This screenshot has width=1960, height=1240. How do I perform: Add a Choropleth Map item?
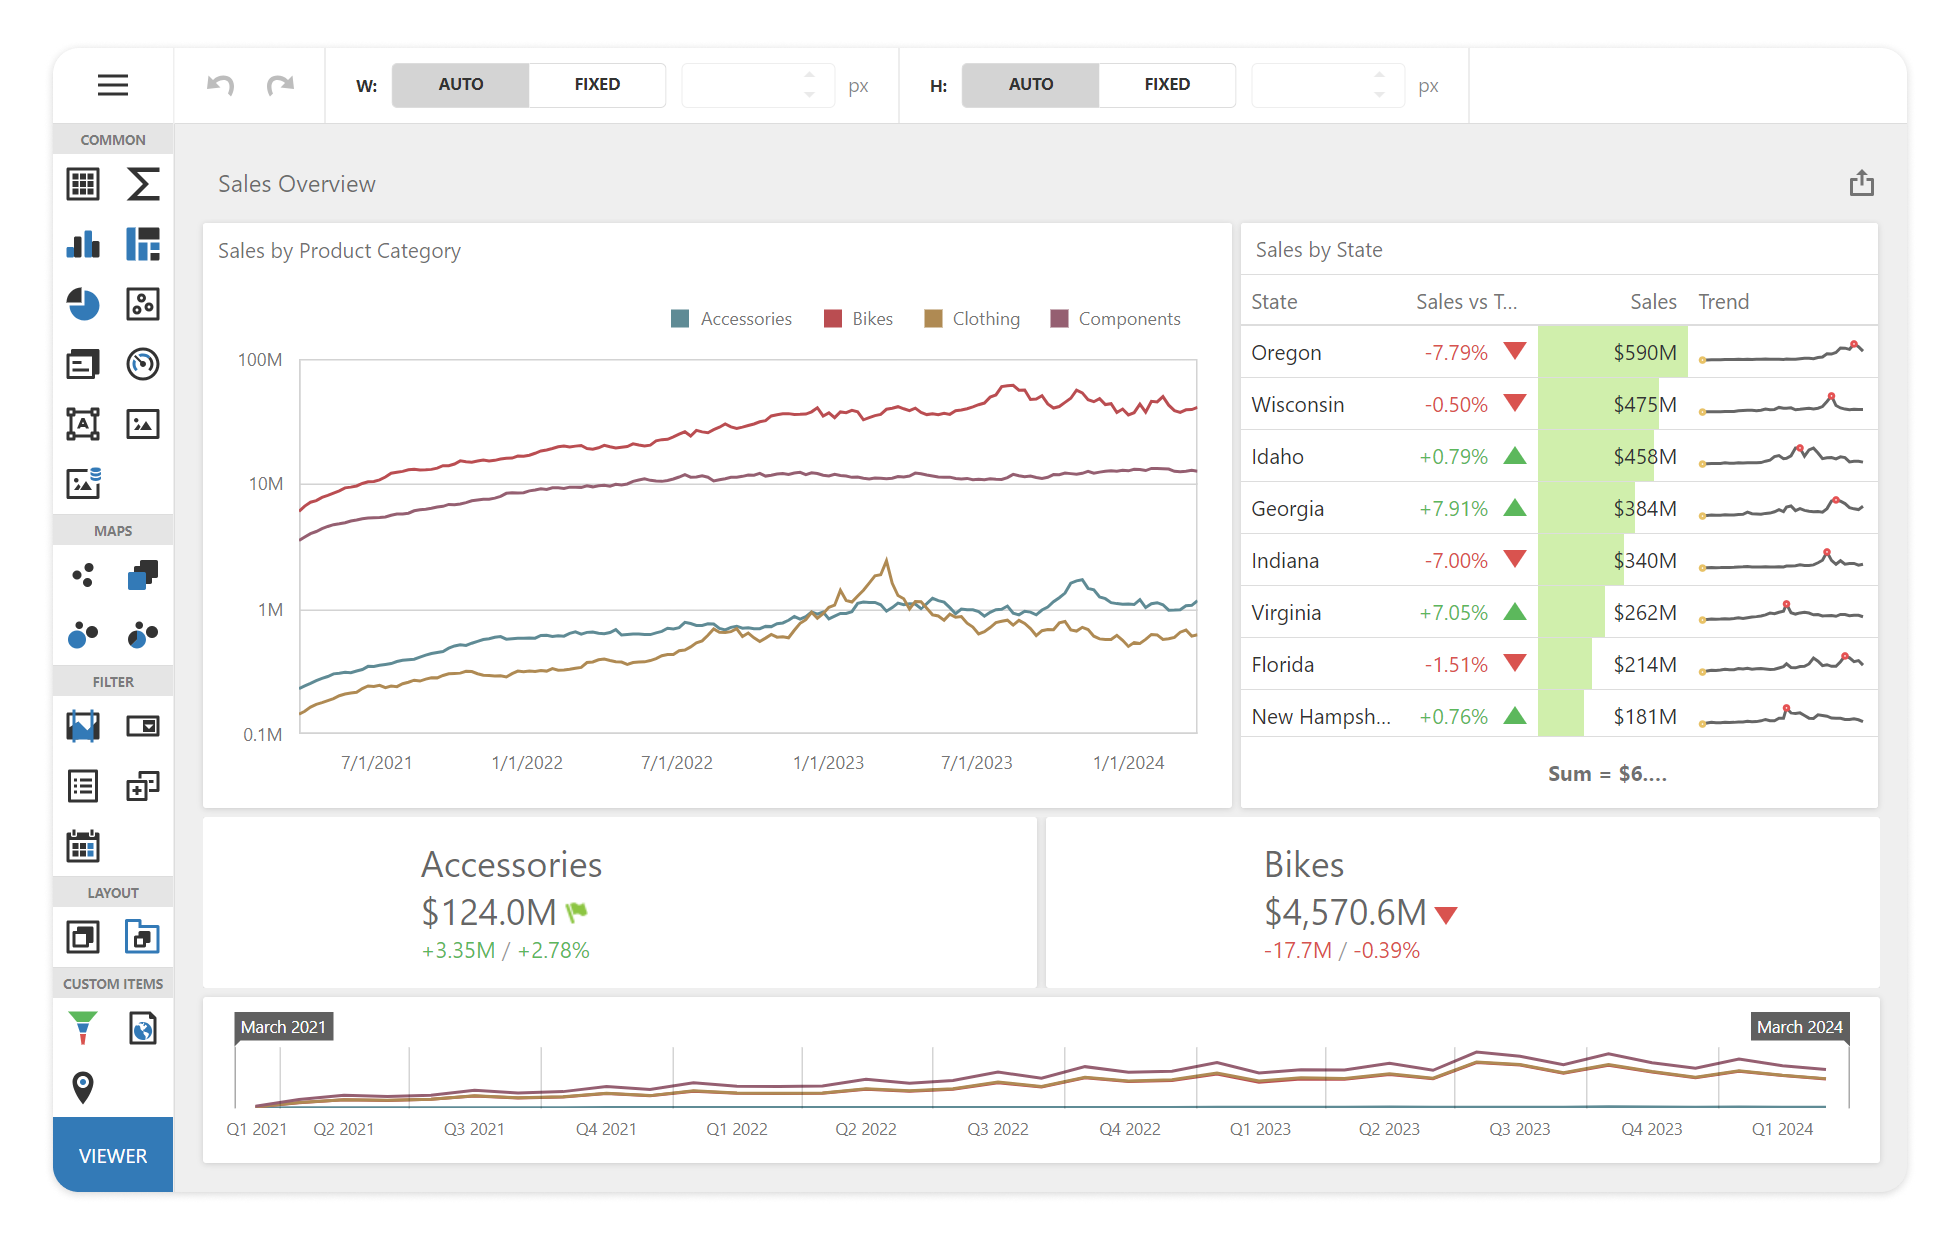(143, 575)
